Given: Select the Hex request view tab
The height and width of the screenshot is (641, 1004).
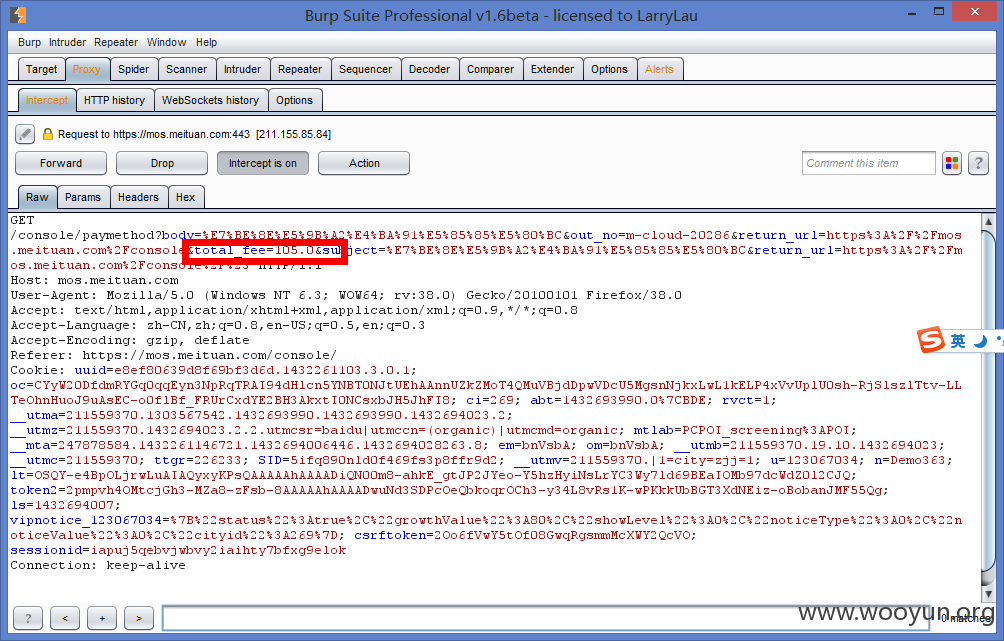Looking at the screenshot, I should (x=186, y=197).
